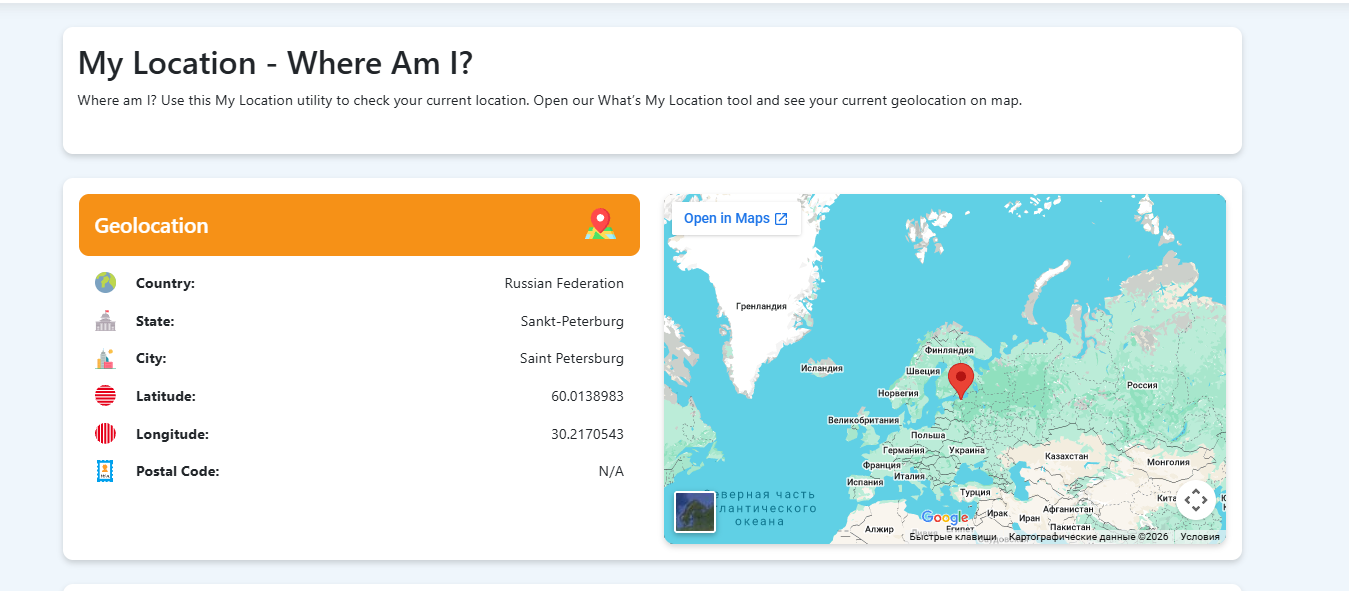
Task: Click the city buildings icon beside City
Action: tap(105, 358)
